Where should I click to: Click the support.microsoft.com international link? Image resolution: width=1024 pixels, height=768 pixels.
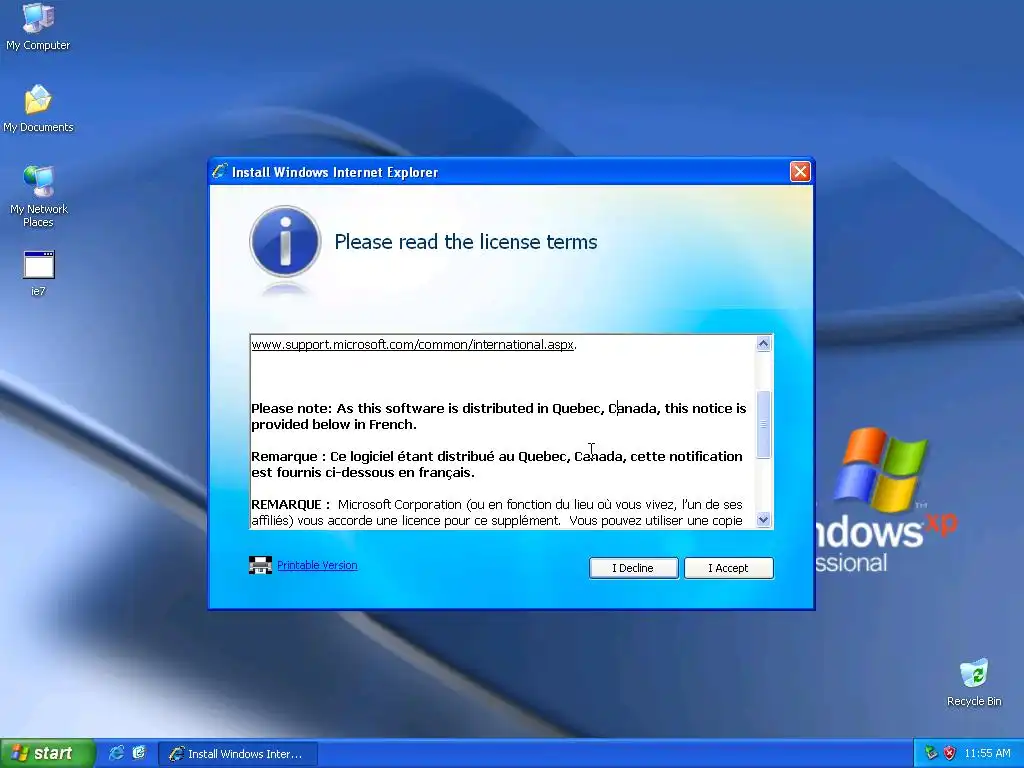pyautogui.click(x=413, y=344)
